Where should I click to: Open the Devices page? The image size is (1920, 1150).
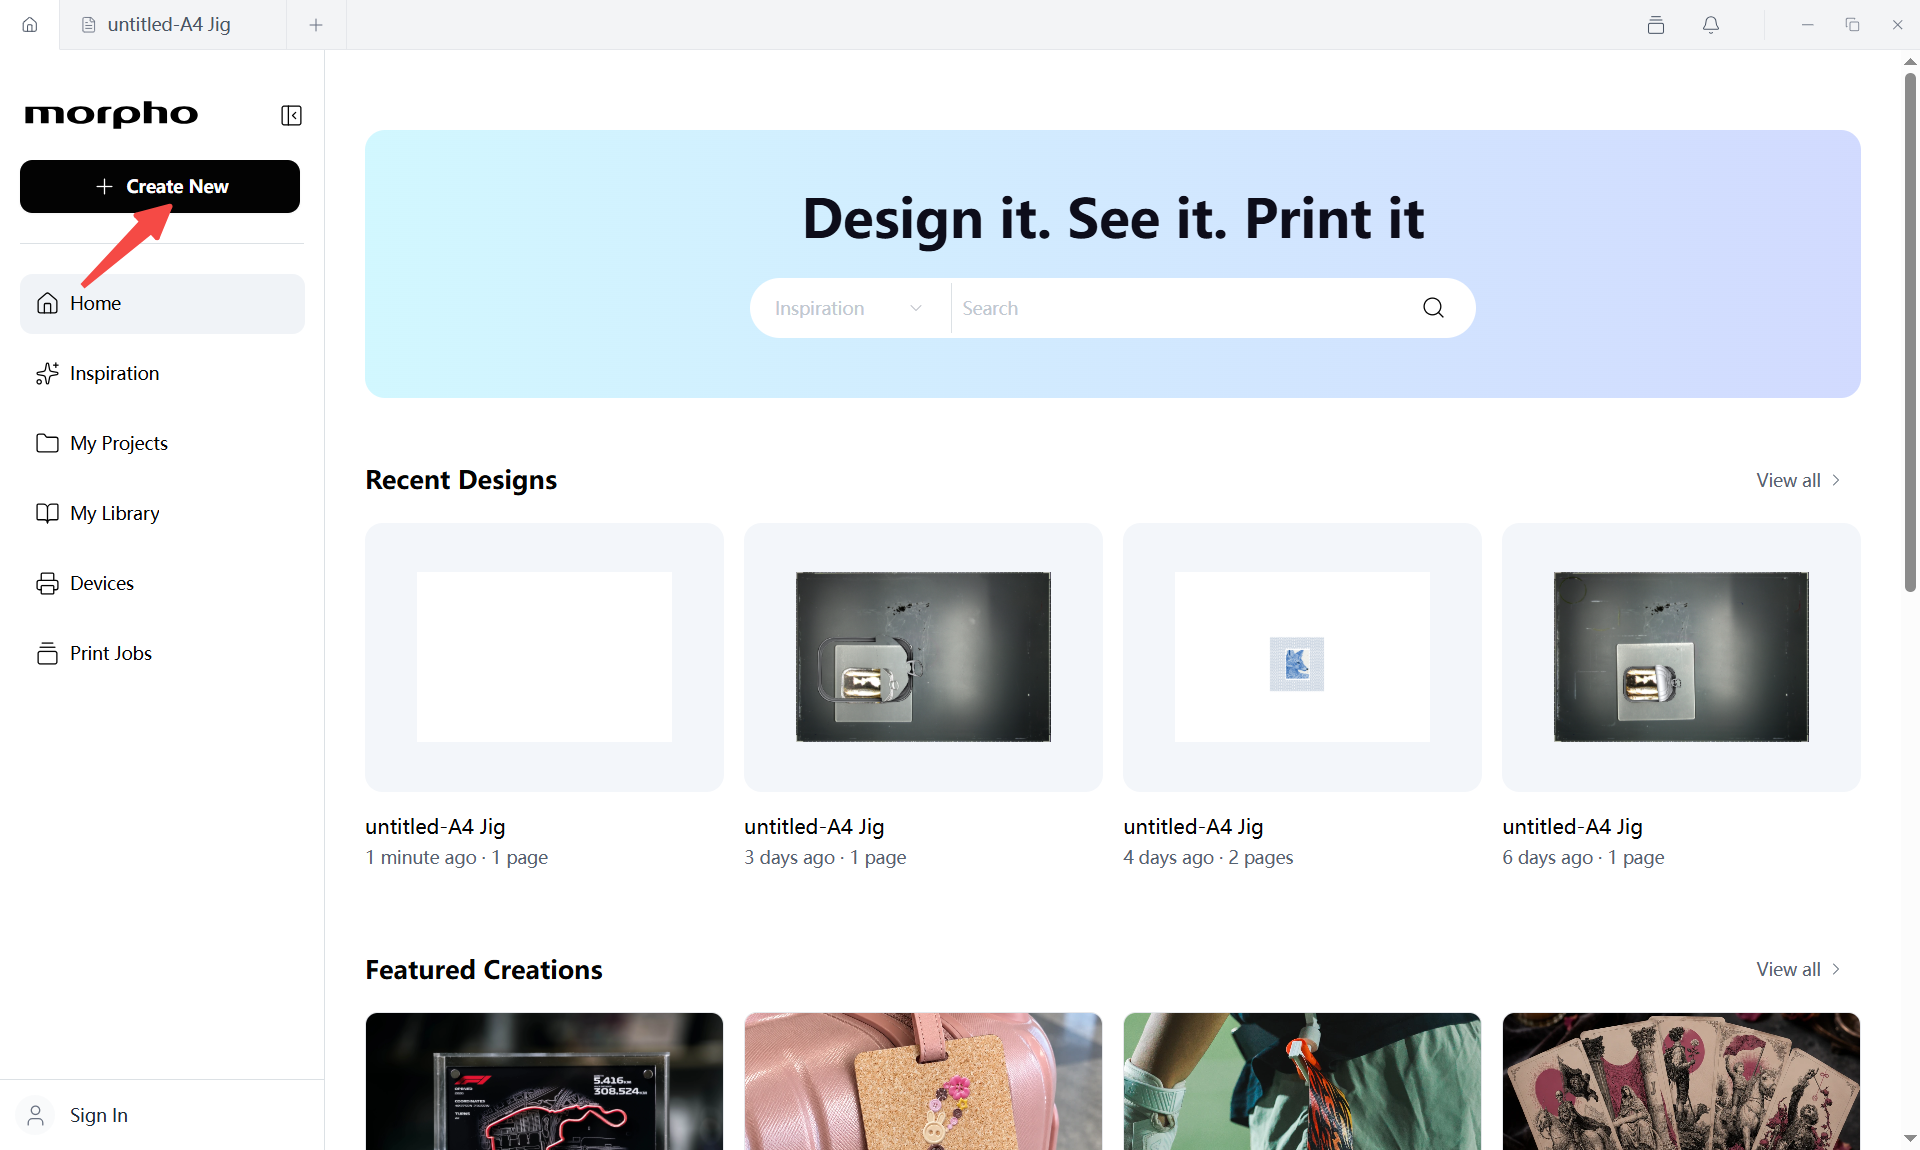tap(162, 583)
